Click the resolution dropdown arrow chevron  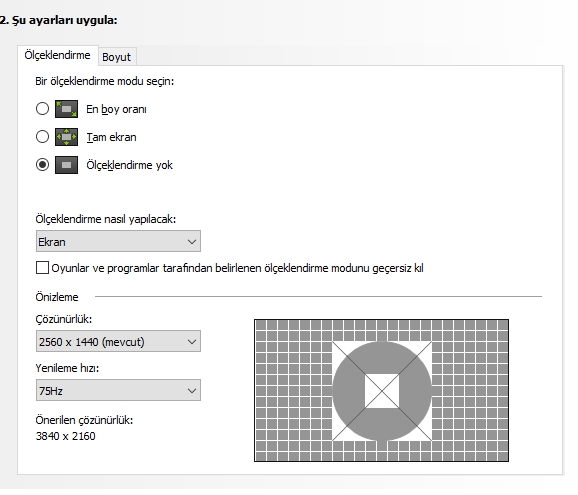click(x=192, y=342)
